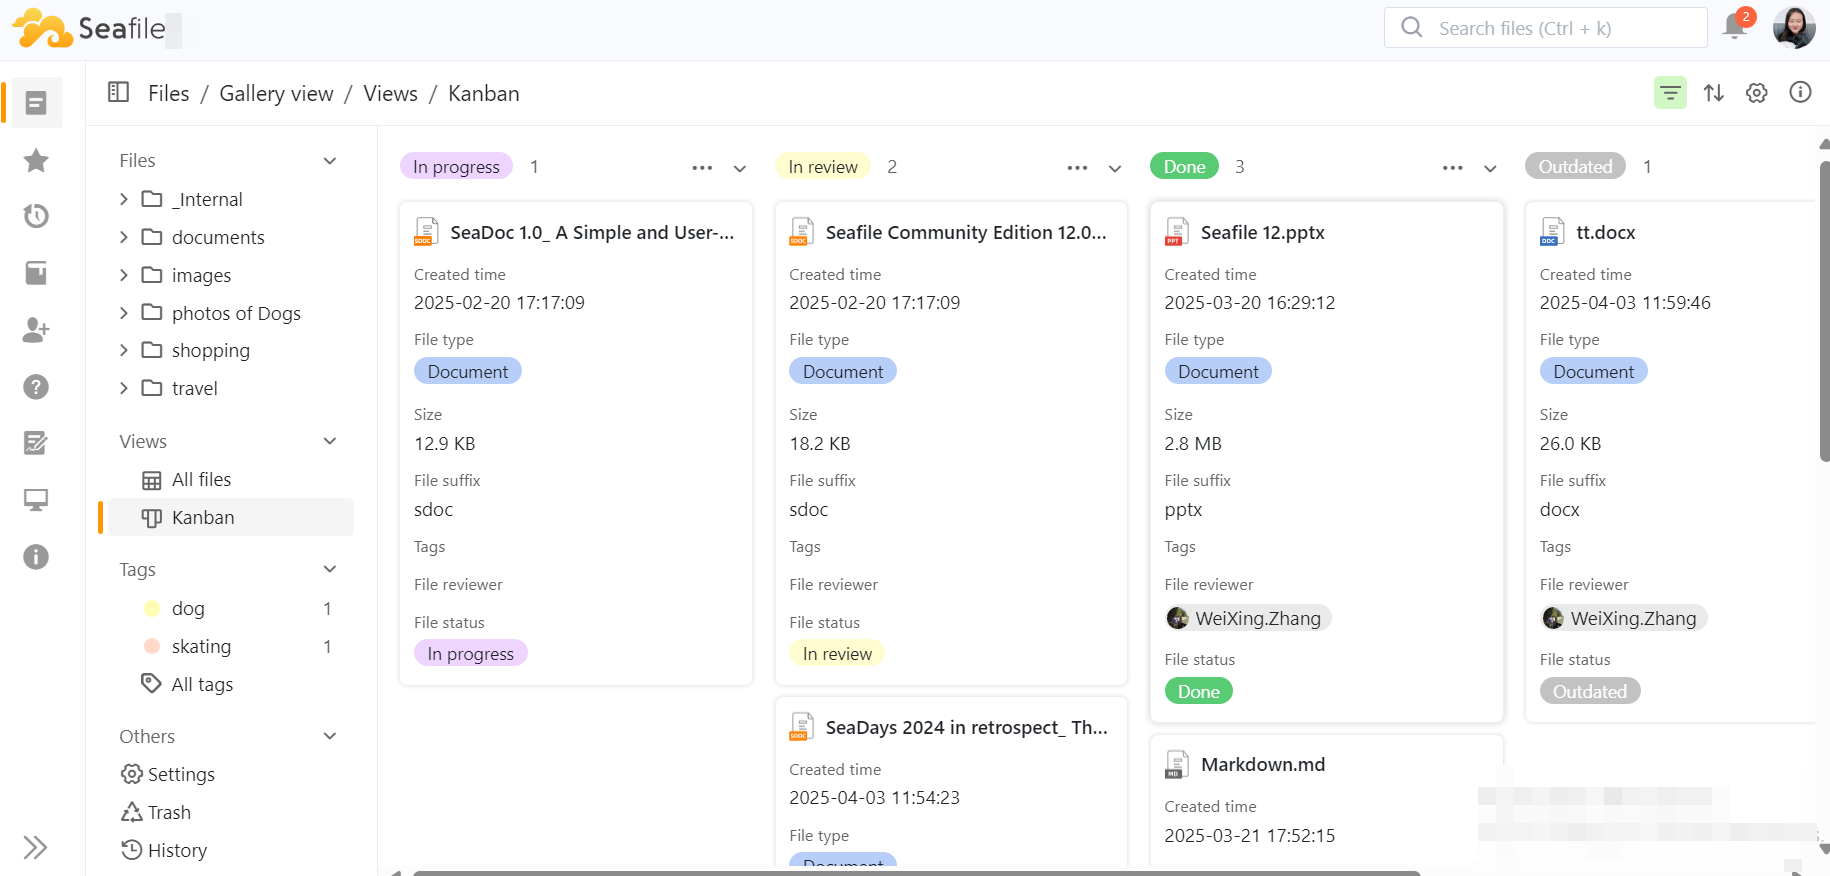Collapse the Tags section
Screen dimensions: 1830x876
(330, 569)
